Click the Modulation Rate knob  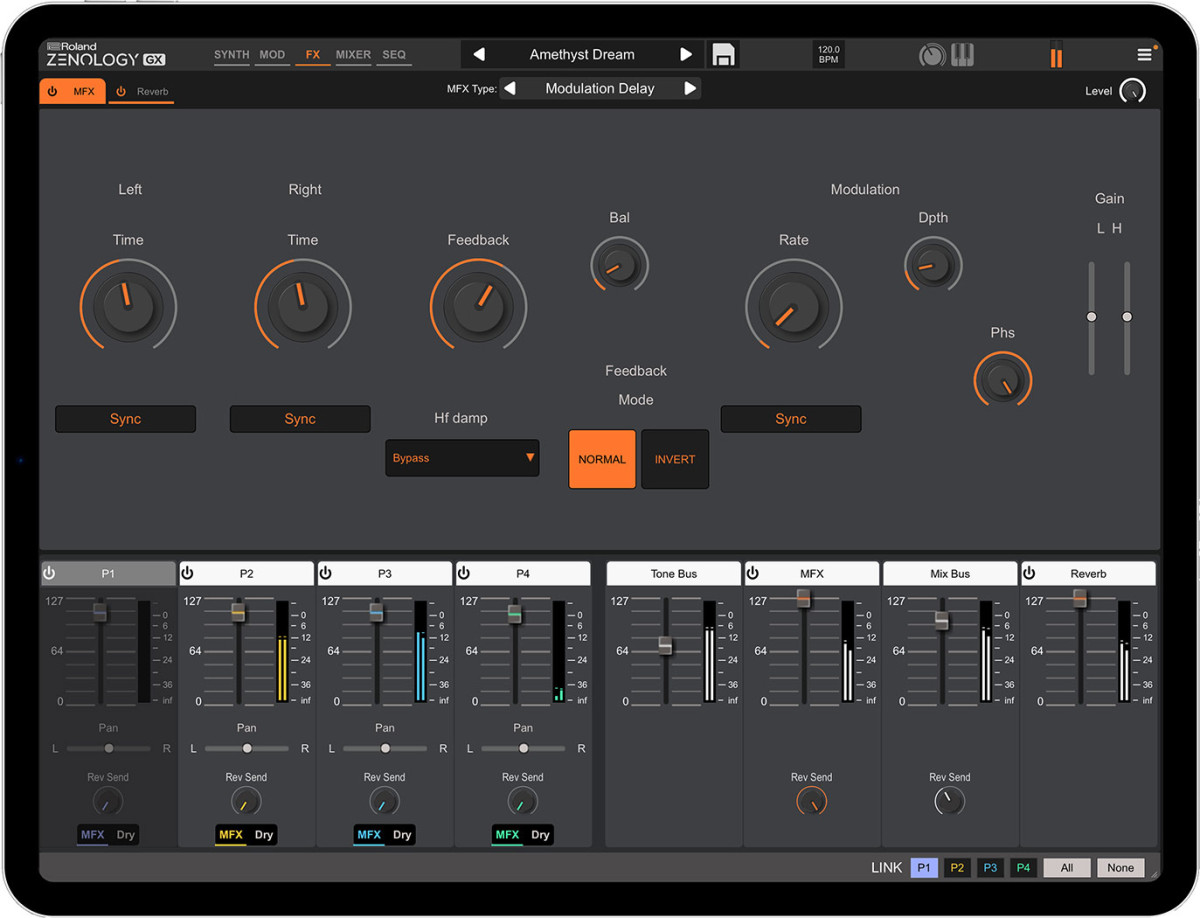(794, 304)
